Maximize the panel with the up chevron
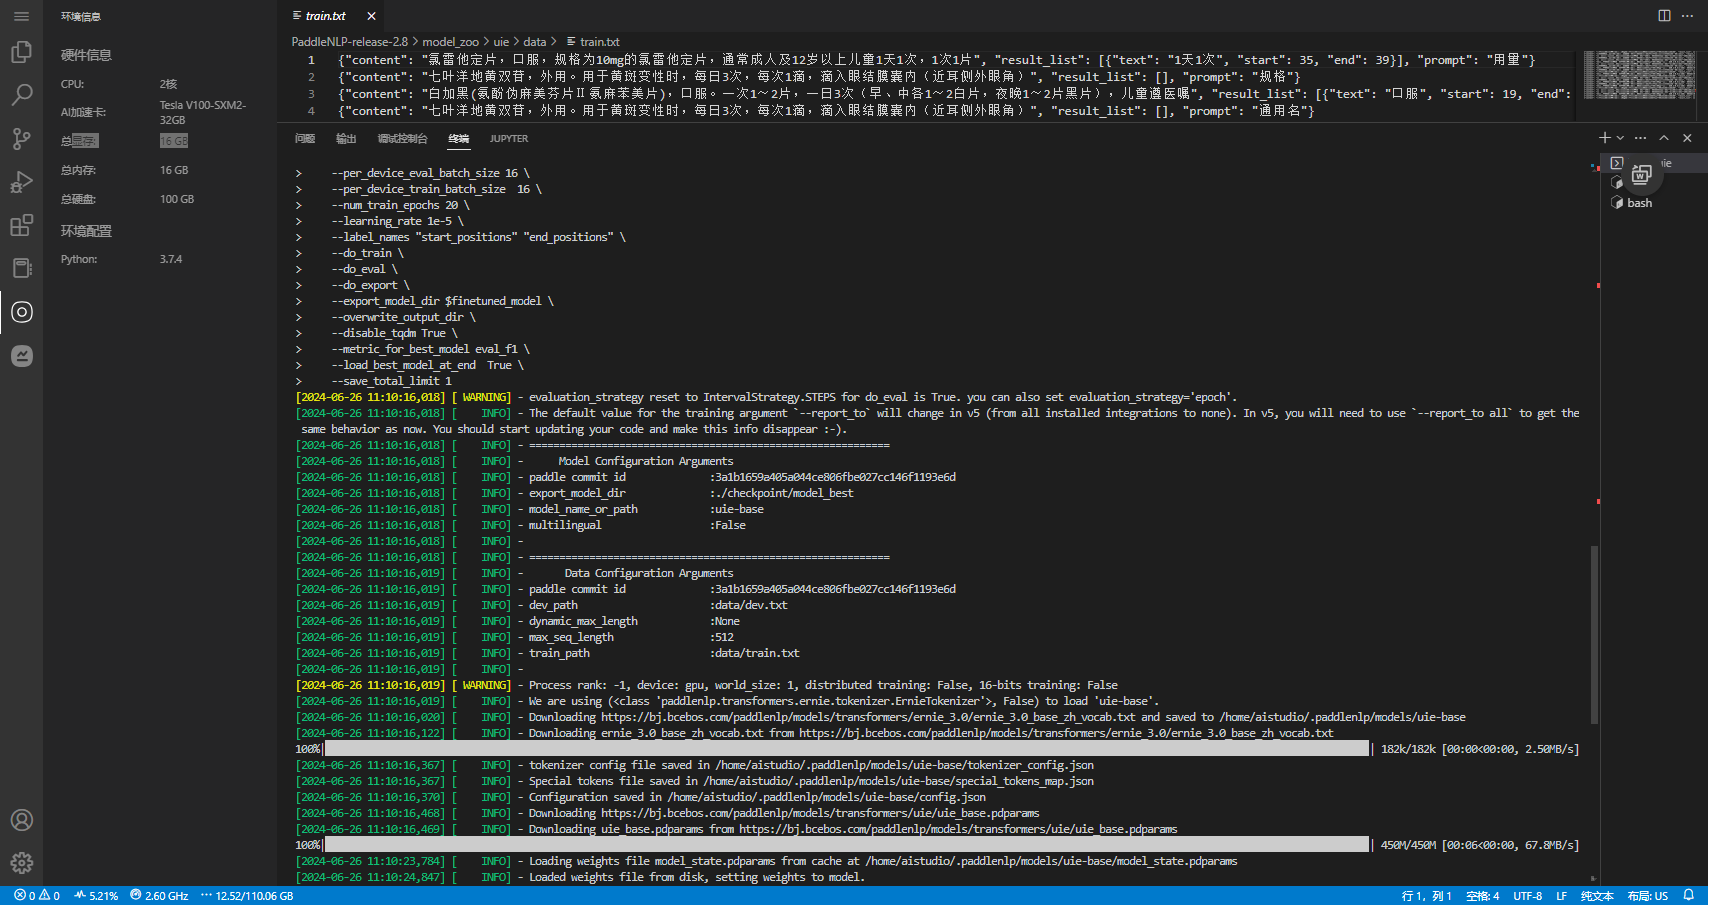Image resolution: width=1709 pixels, height=906 pixels. (x=1664, y=138)
